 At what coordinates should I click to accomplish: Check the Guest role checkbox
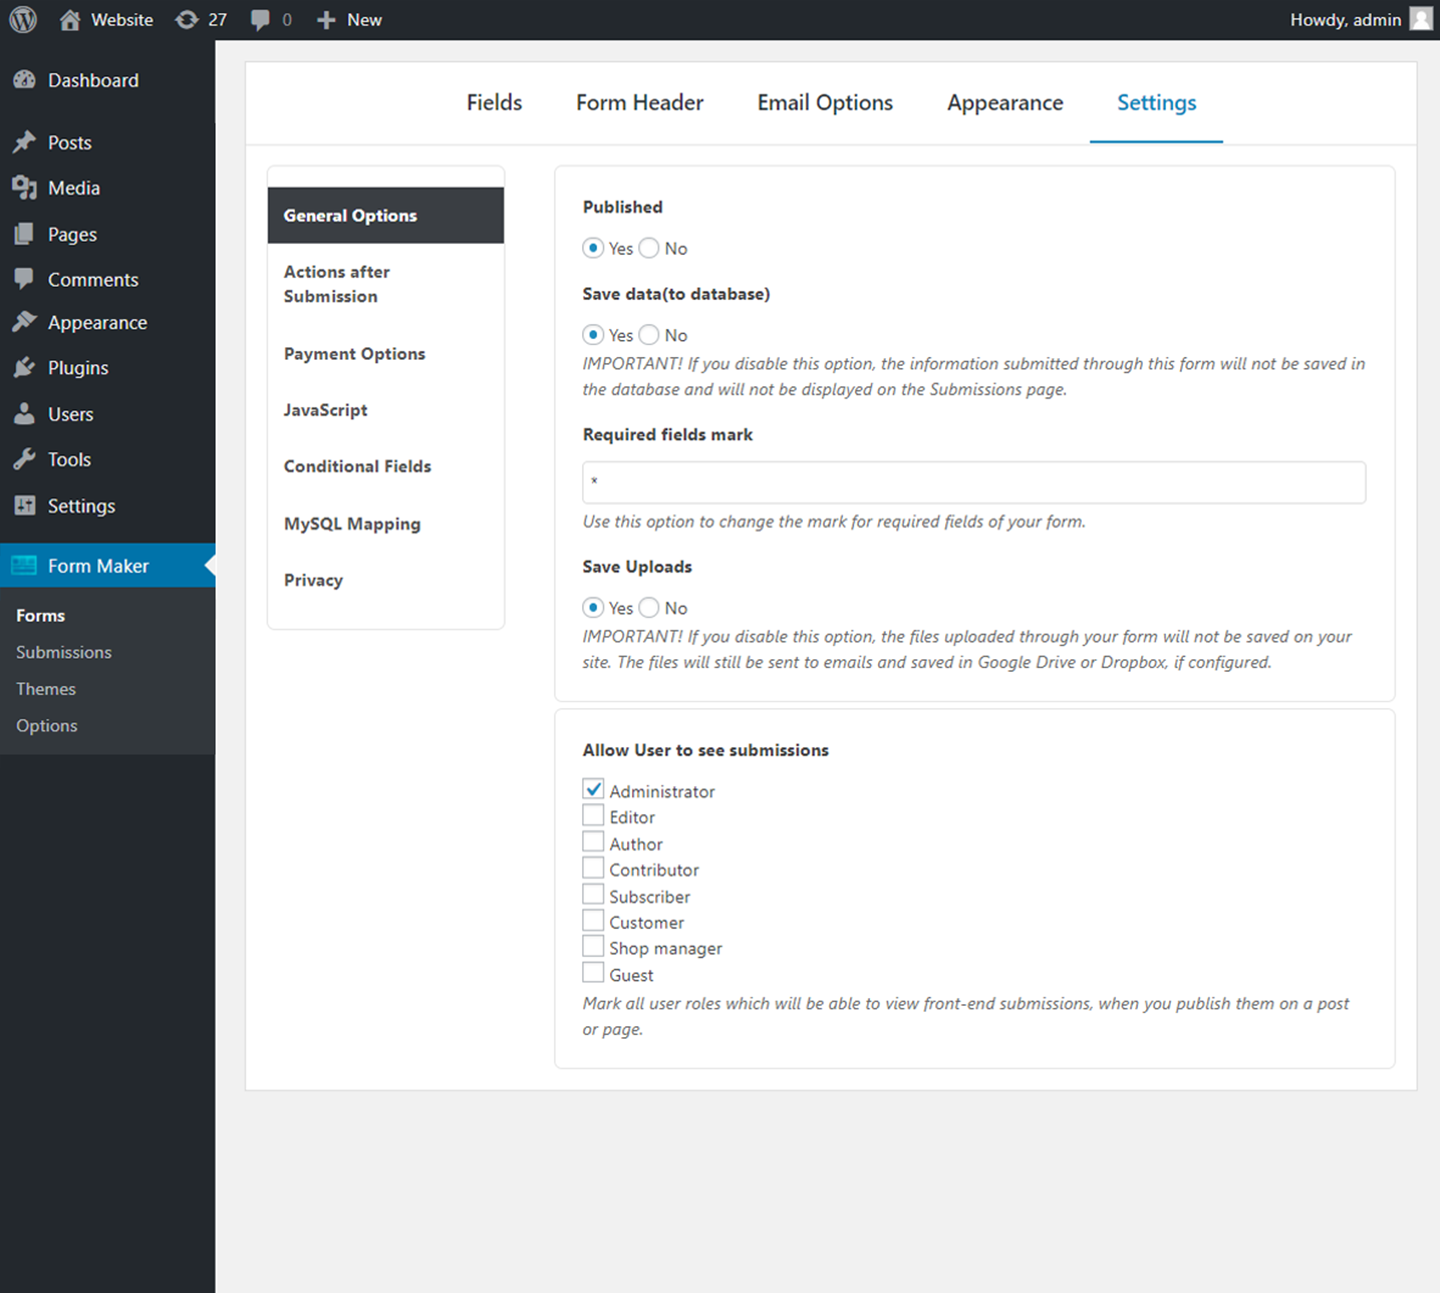click(593, 973)
